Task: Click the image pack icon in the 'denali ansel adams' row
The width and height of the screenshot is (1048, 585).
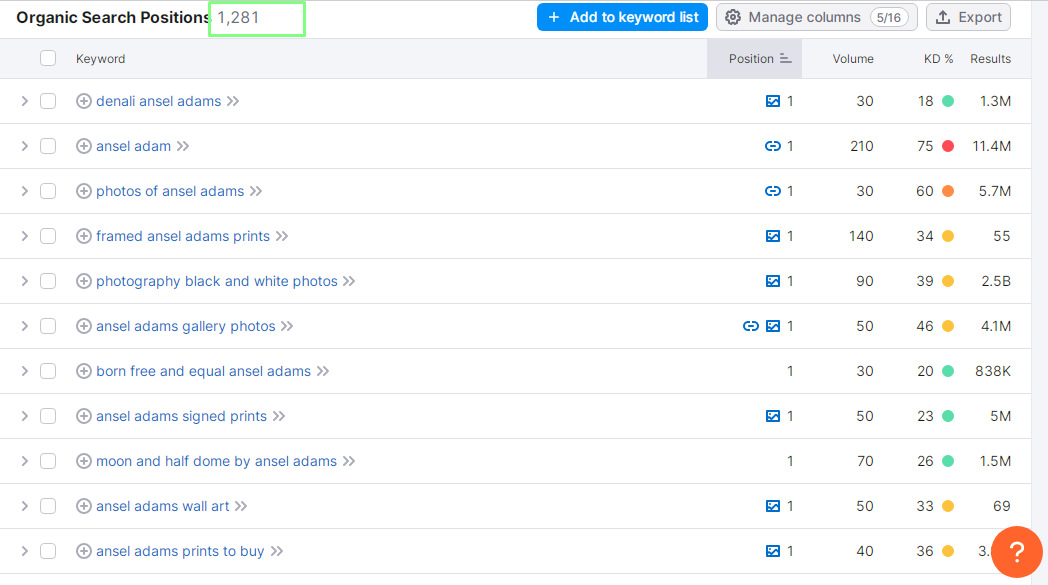Action: [773, 101]
